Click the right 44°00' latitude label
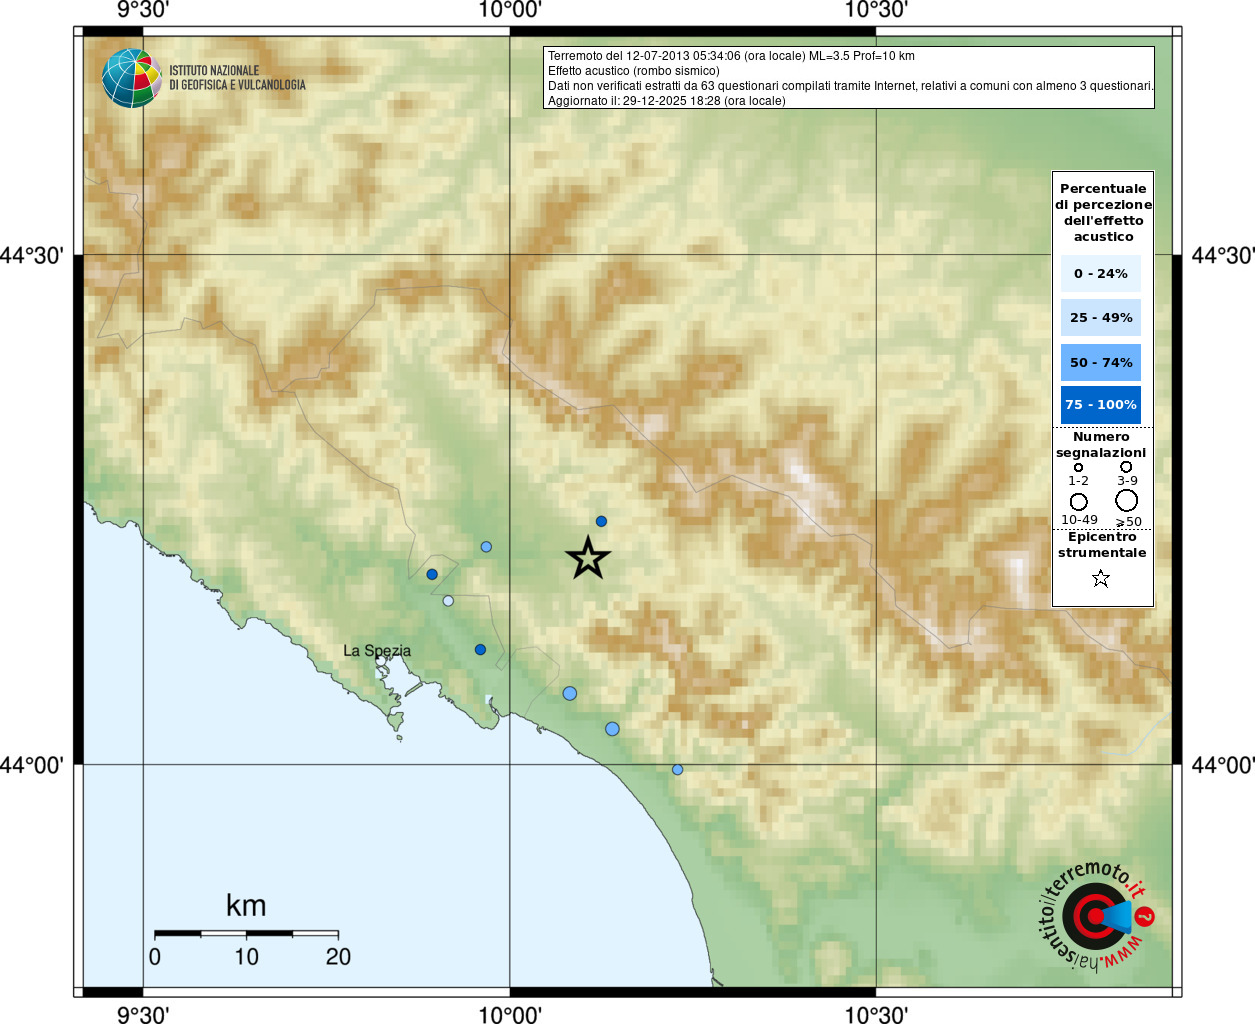This screenshot has height=1024, width=1255. (x=1223, y=765)
